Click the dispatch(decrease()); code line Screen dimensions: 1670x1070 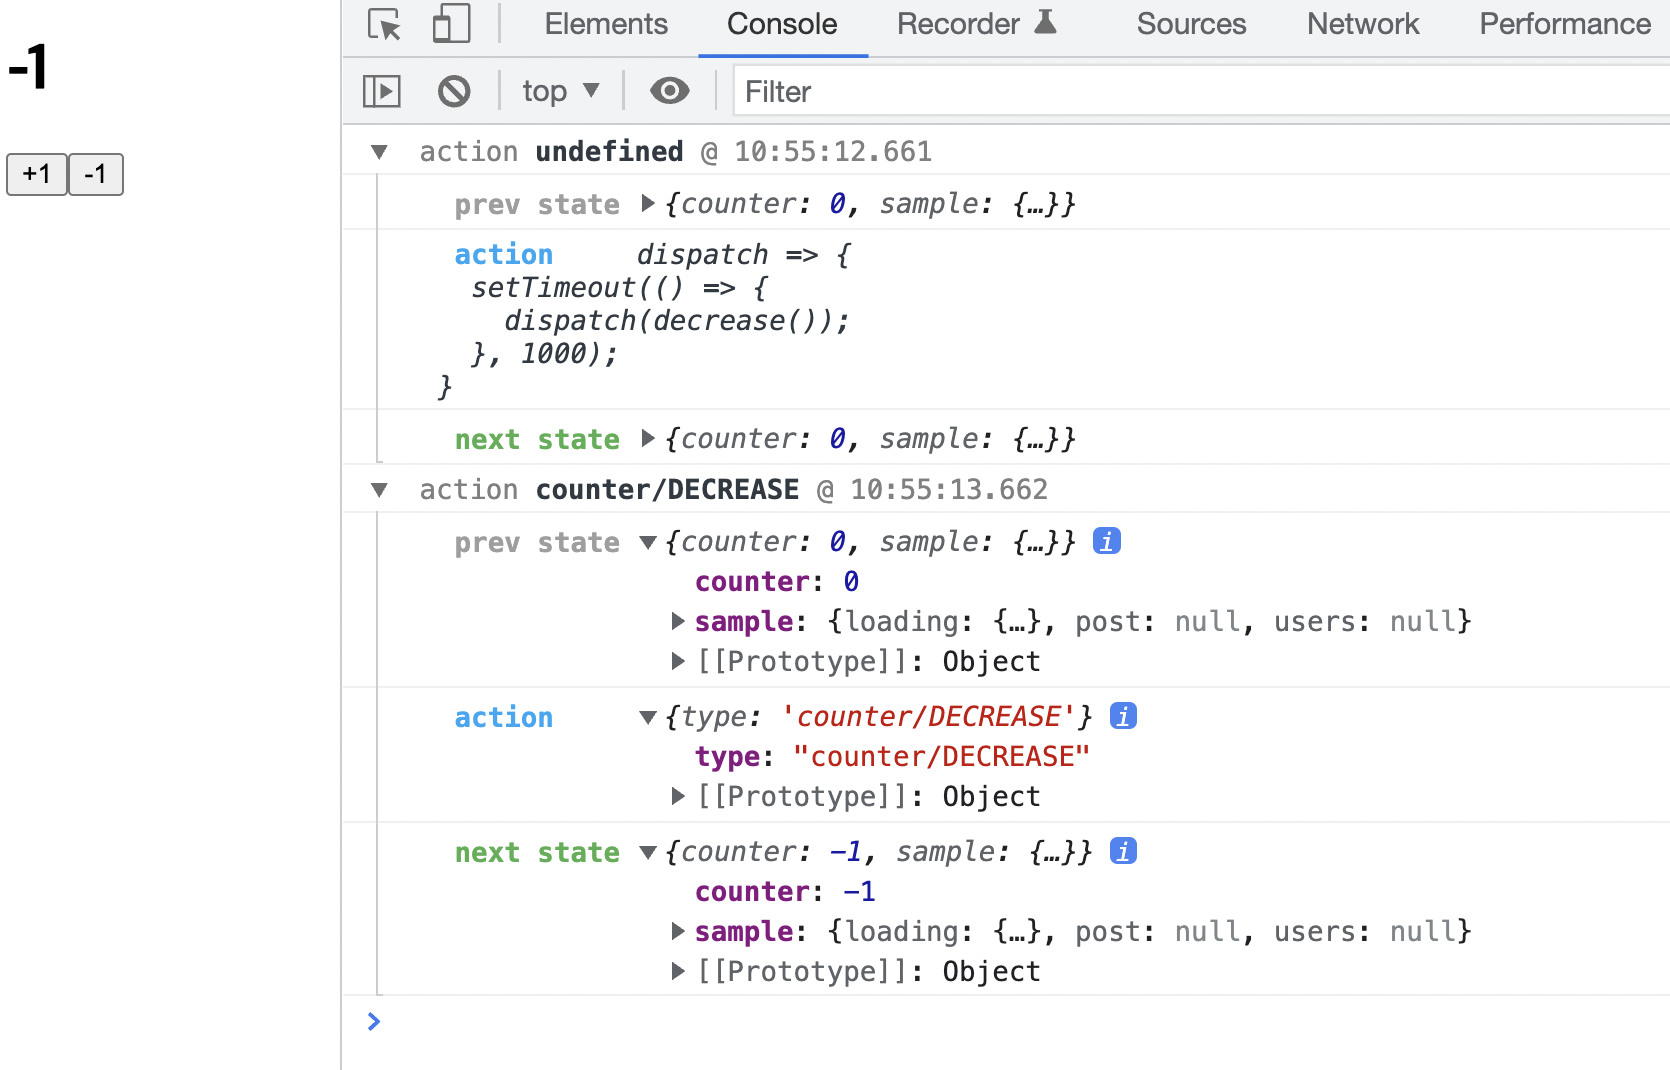tap(677, 321)
